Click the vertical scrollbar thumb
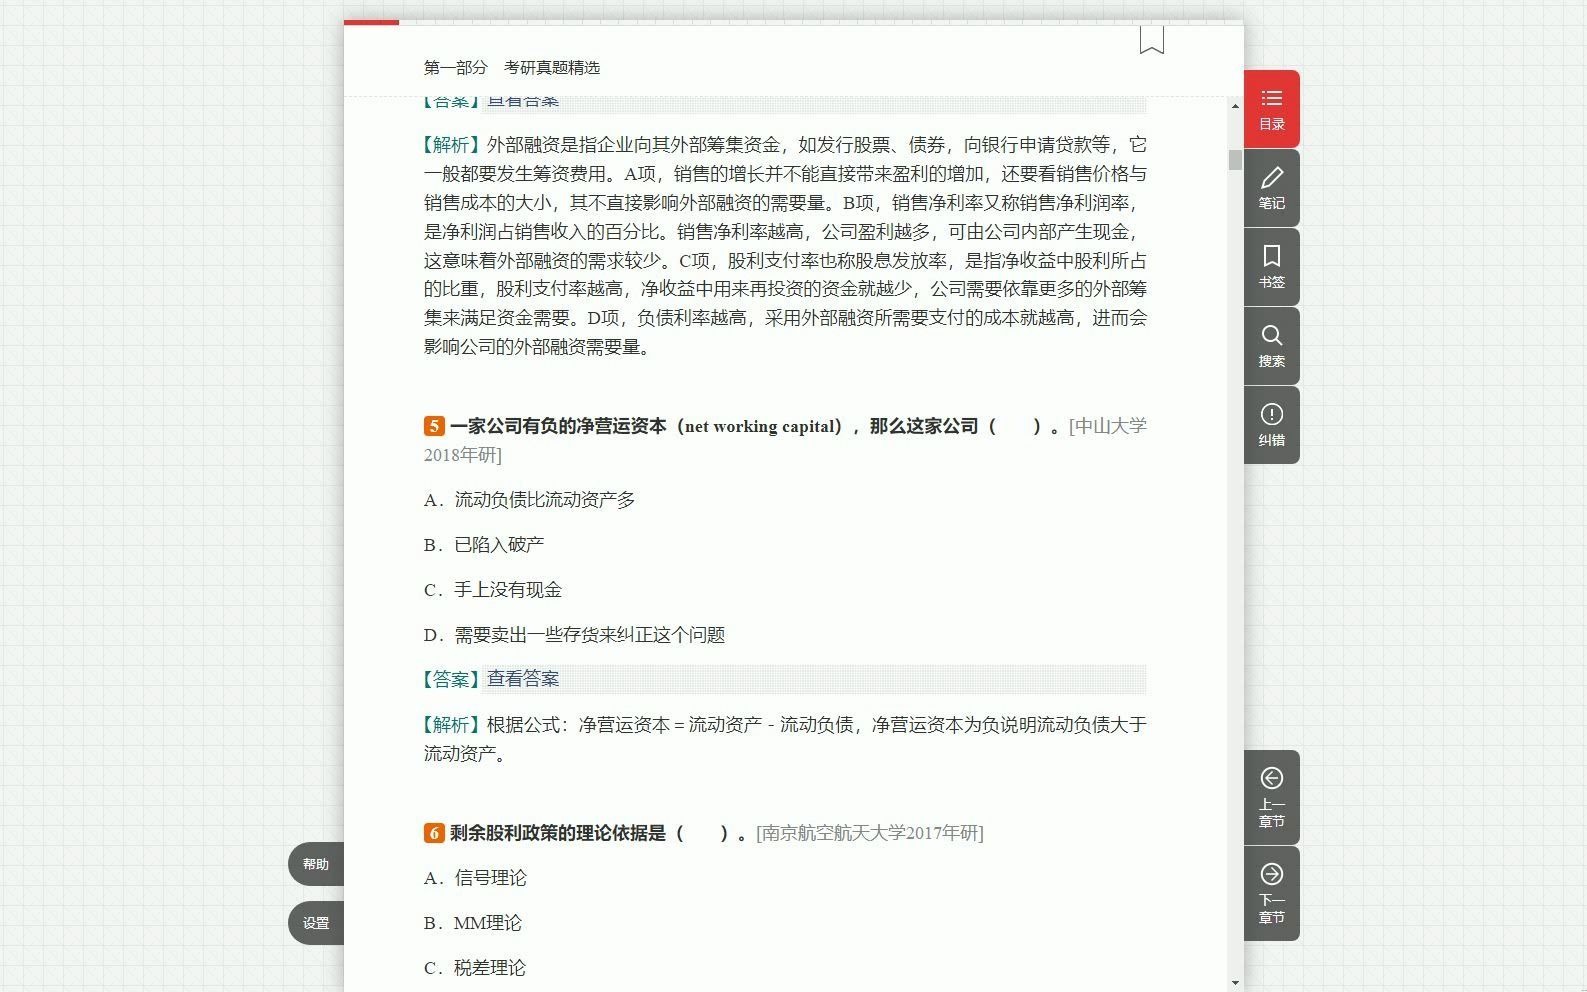Screen dimensions: 1587x992 1236,160
